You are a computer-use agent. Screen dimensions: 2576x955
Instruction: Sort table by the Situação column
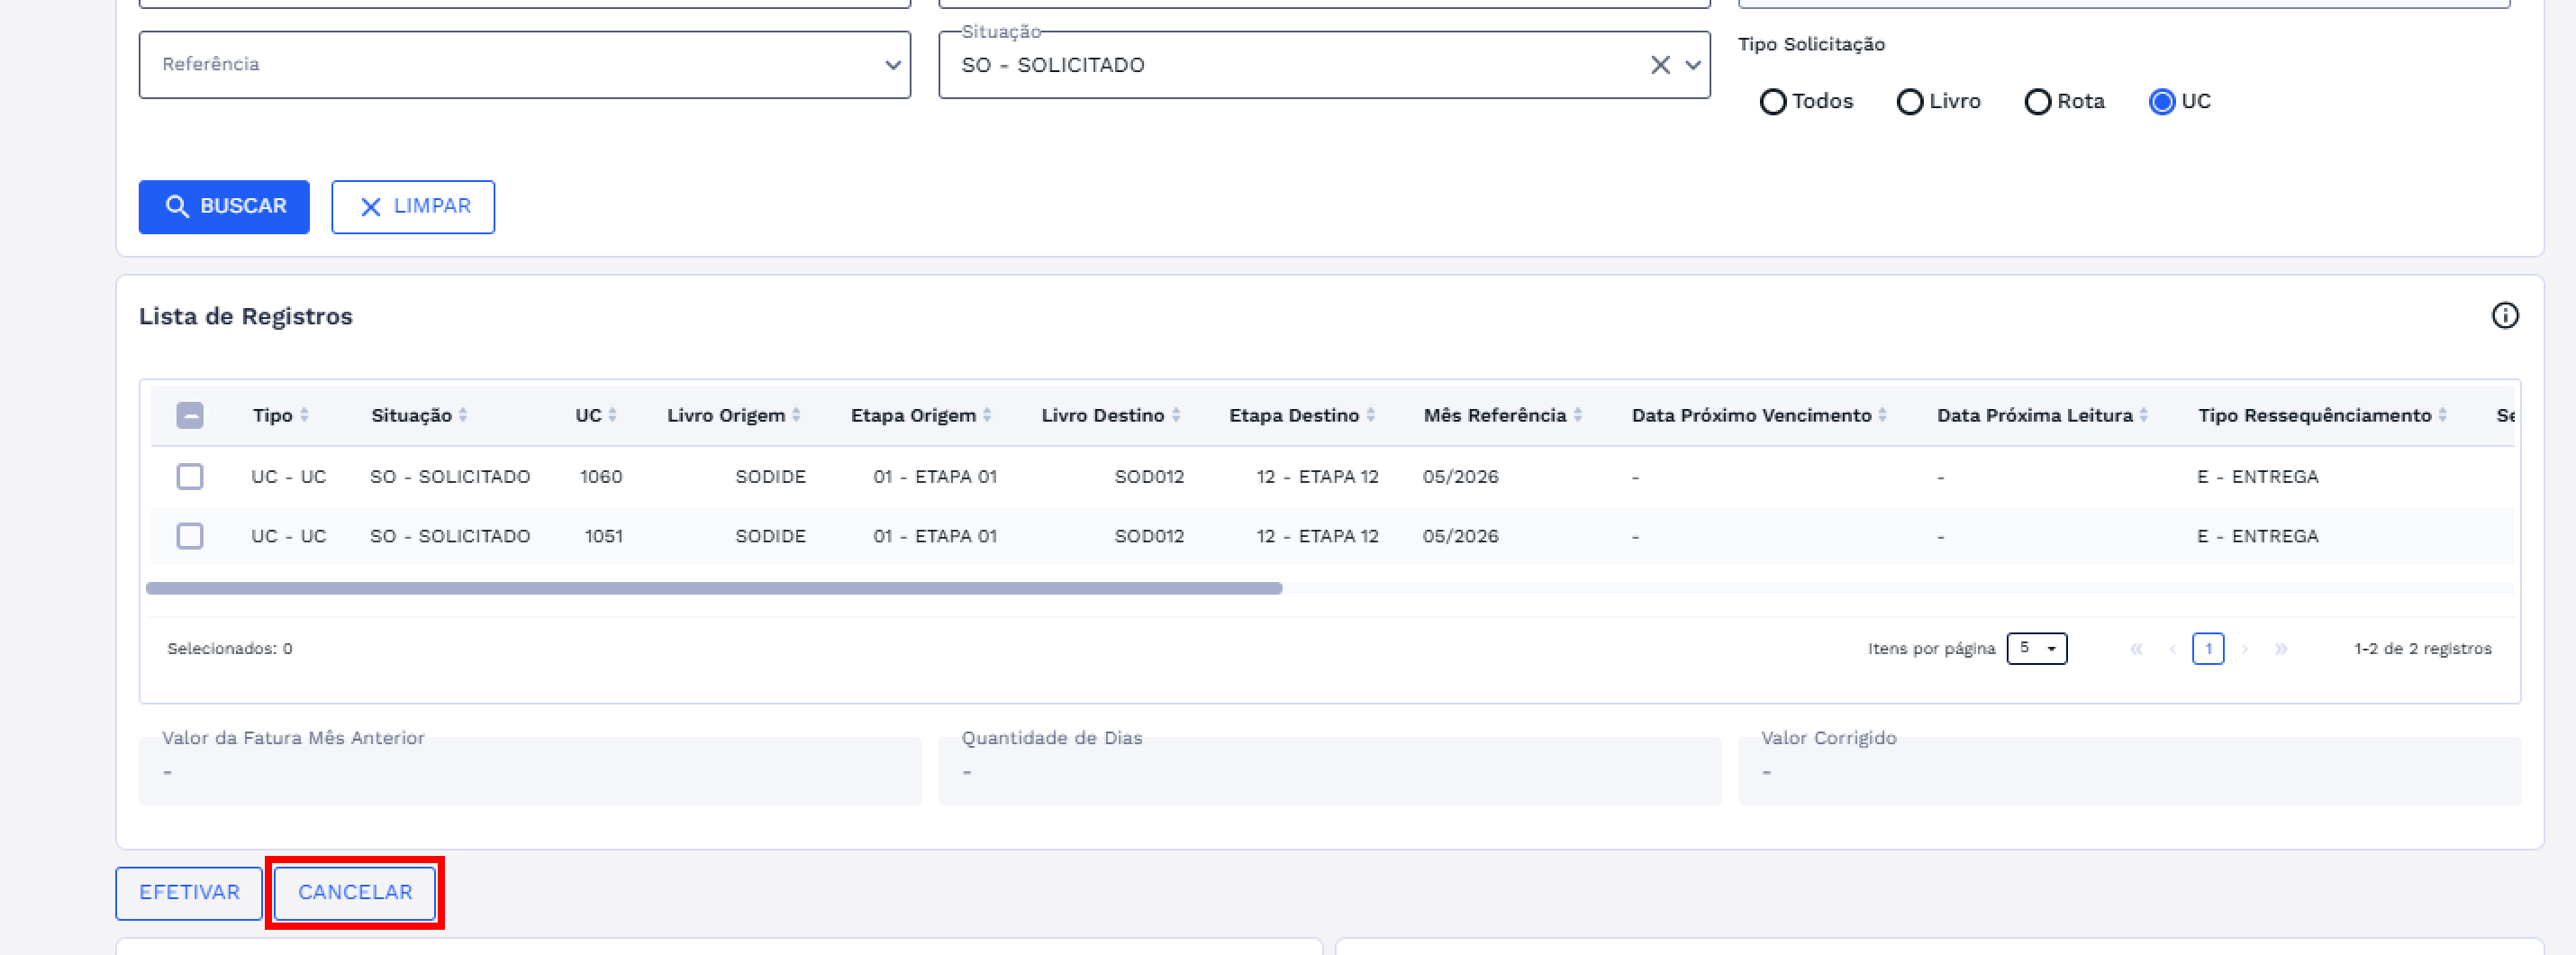click(x=419, y=415)
